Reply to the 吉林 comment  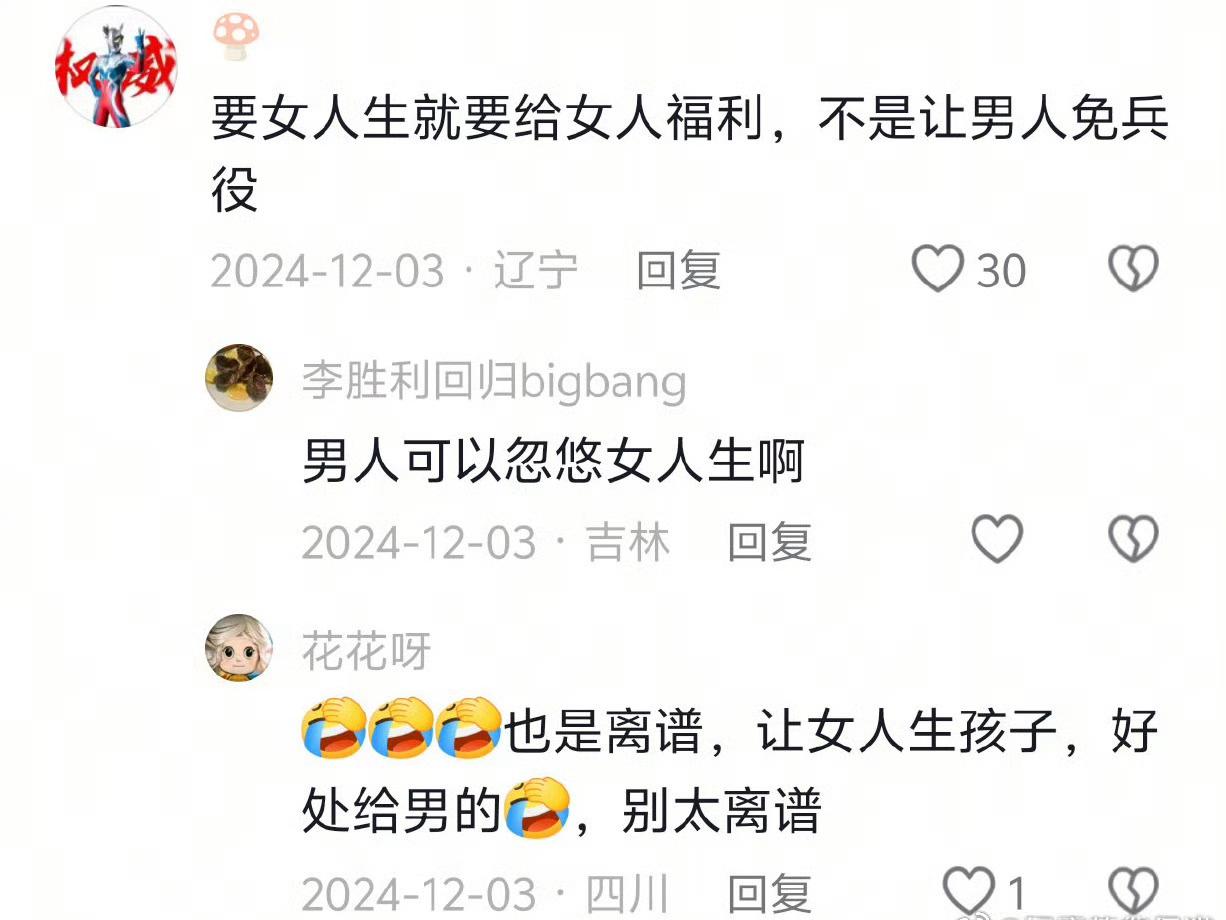tap(768, 541)
